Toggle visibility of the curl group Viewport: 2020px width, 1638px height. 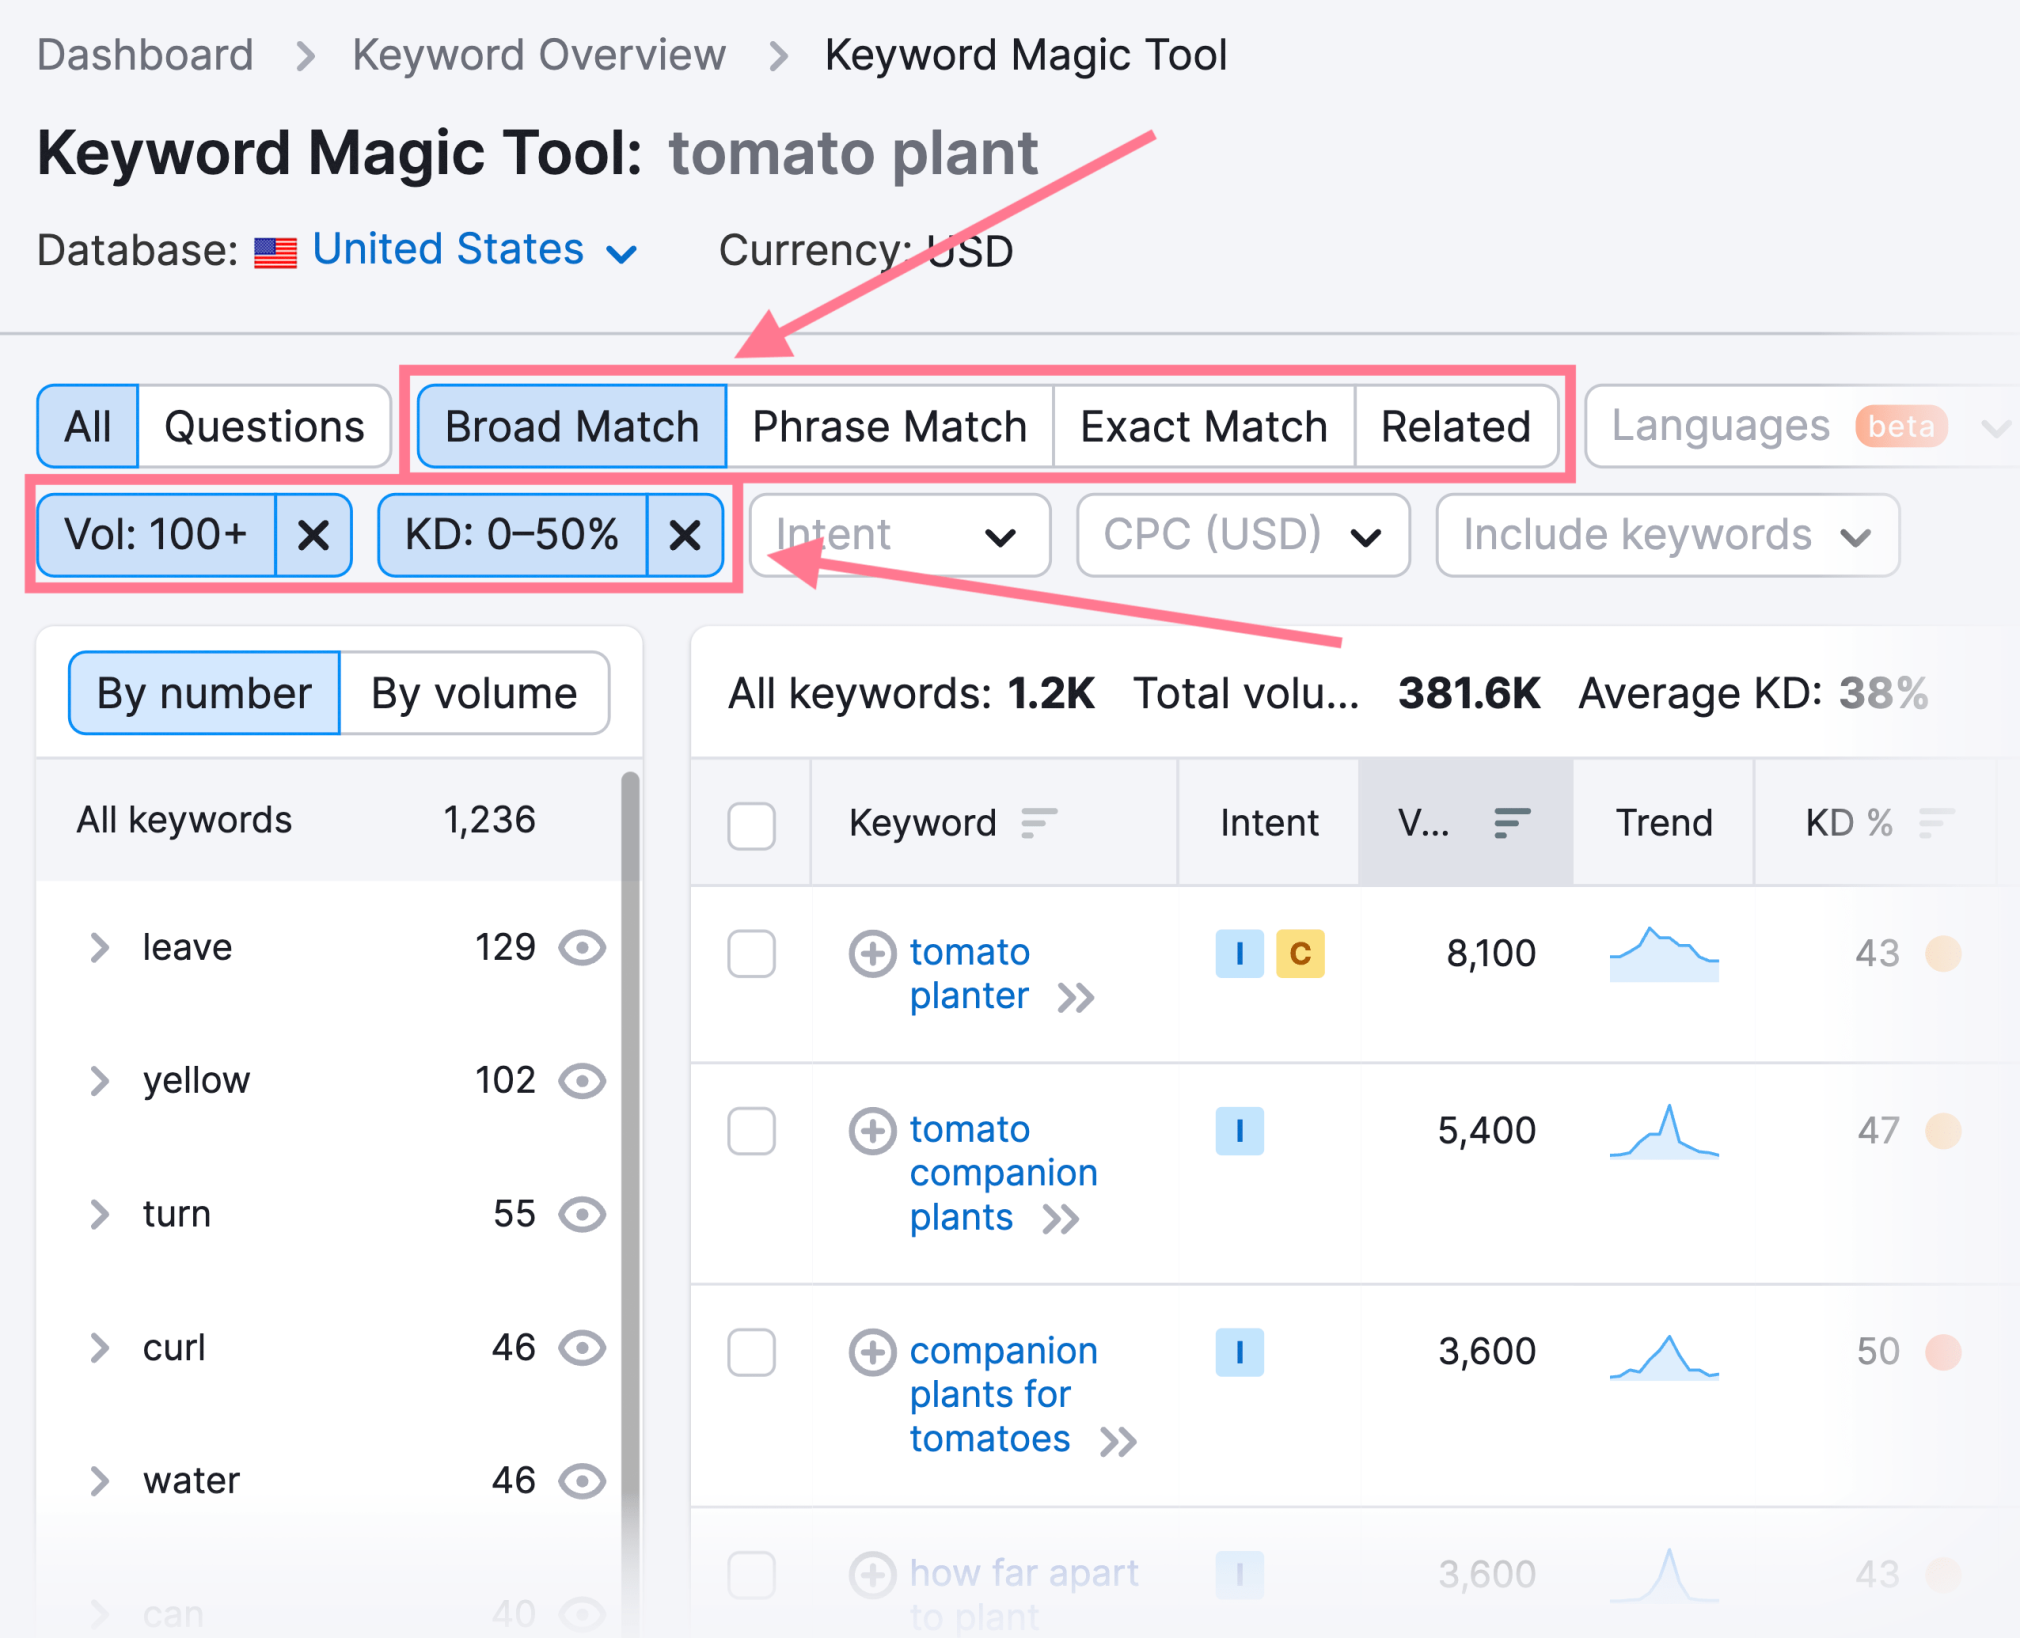click(x=582, y=1348)
